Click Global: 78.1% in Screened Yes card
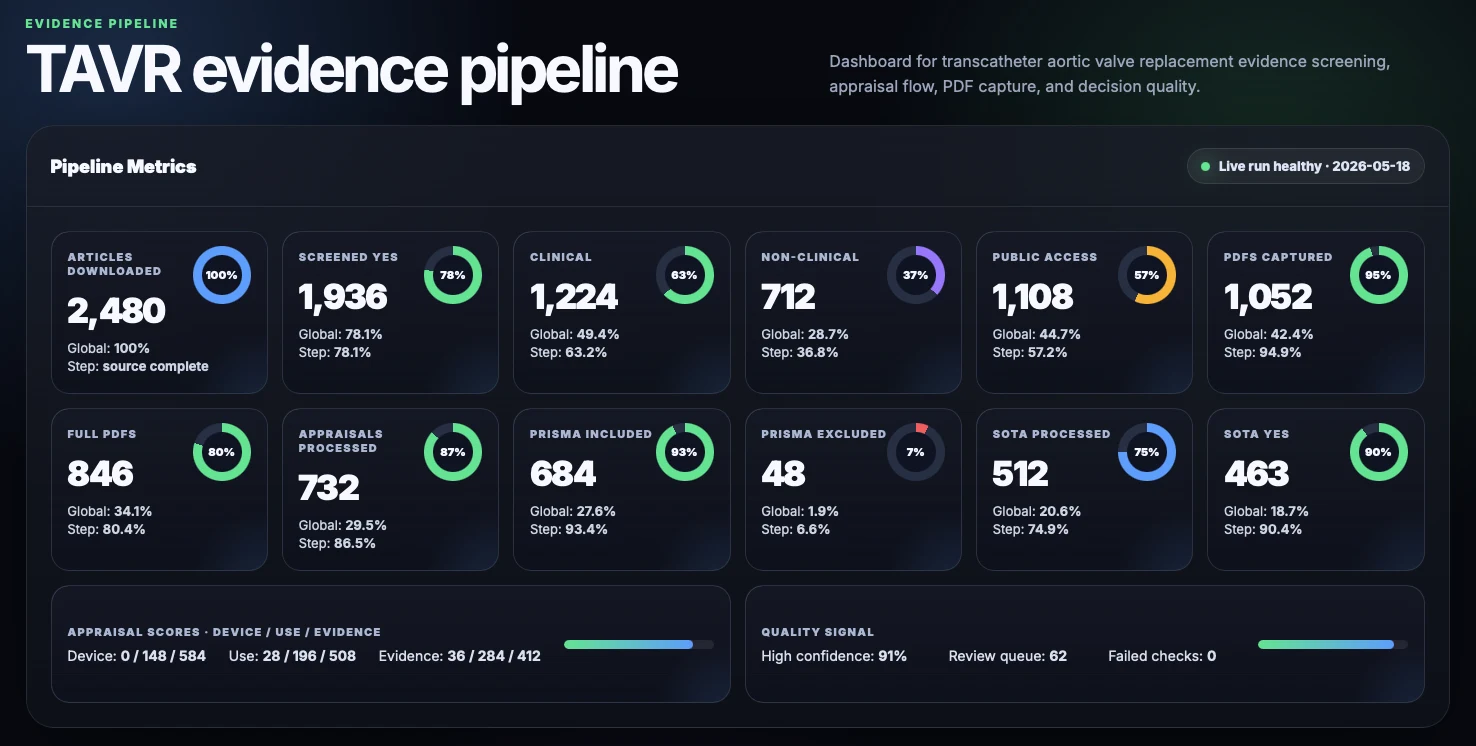This screenshot has height=746, width=1476. coord(341,335)
